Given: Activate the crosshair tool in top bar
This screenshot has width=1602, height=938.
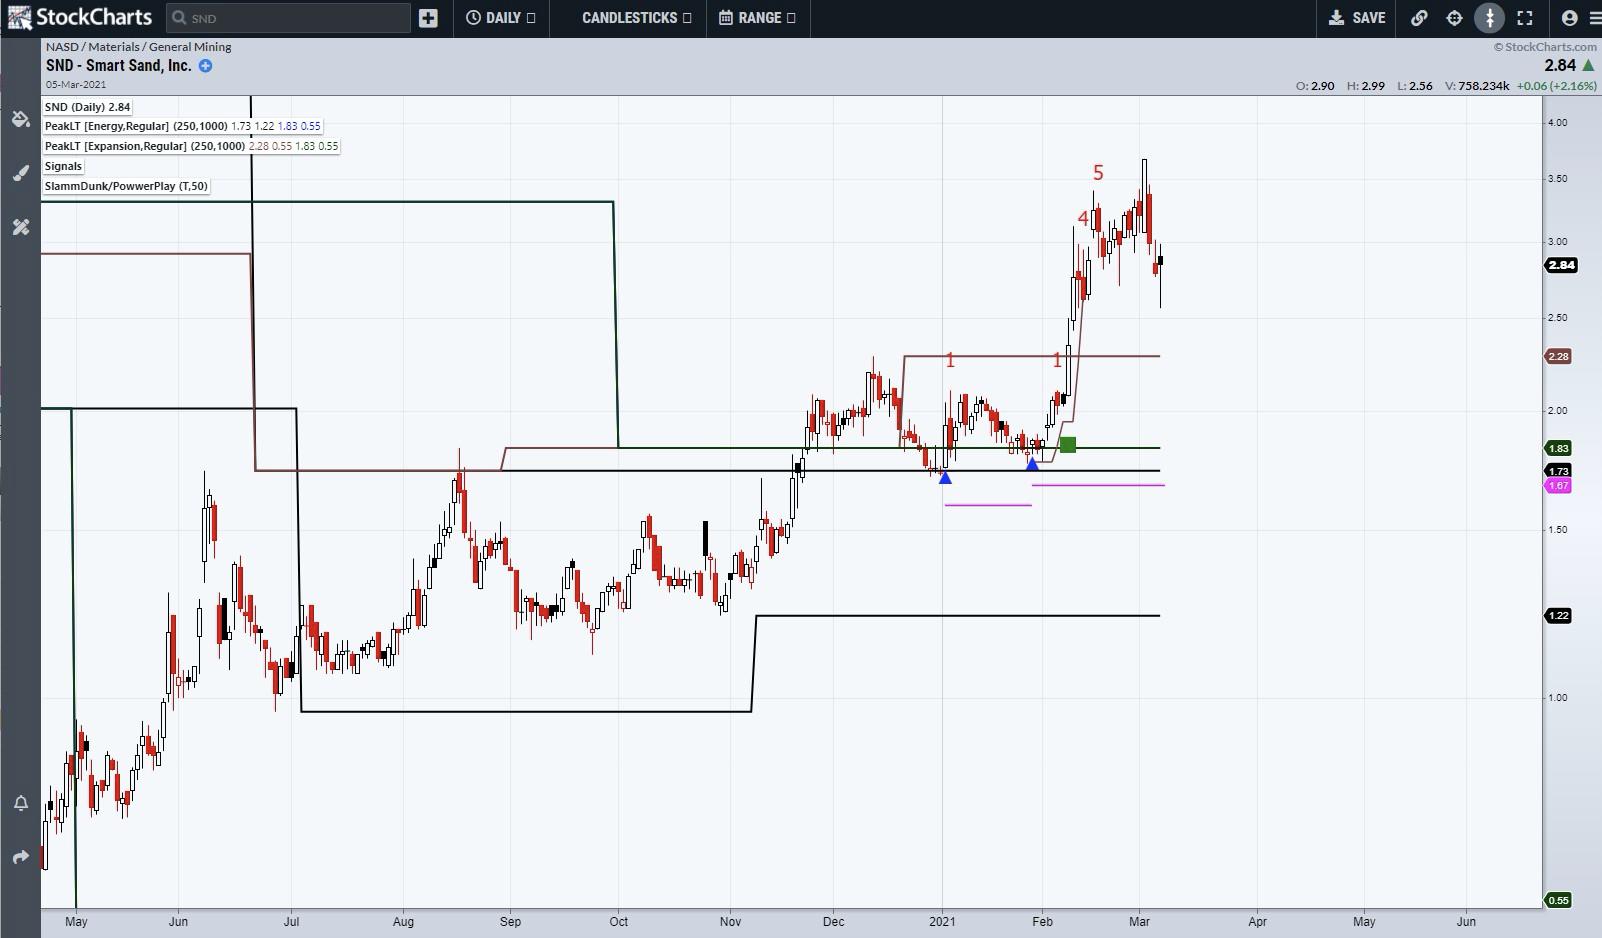Looking at the screenshot, I should 1454,18.
